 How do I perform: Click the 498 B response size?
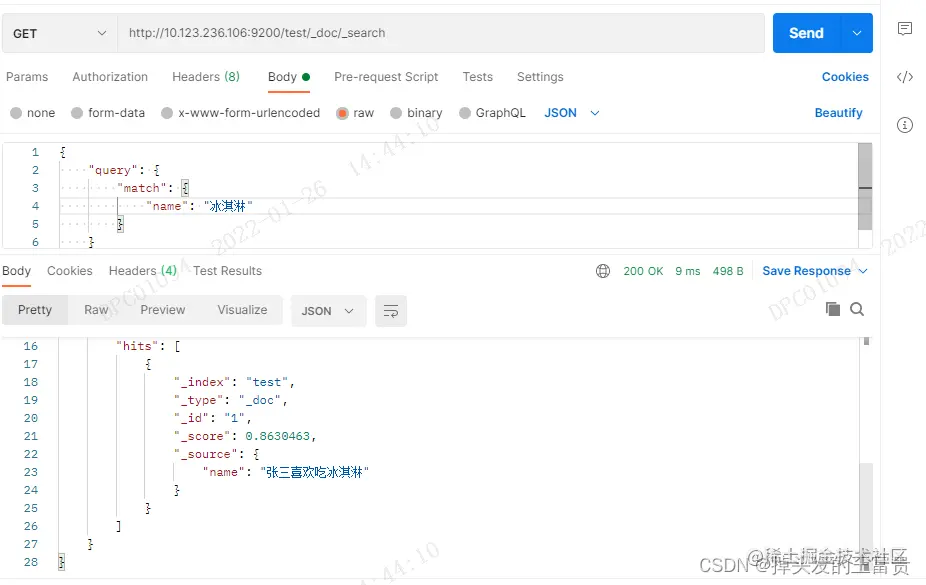(728, 271)
